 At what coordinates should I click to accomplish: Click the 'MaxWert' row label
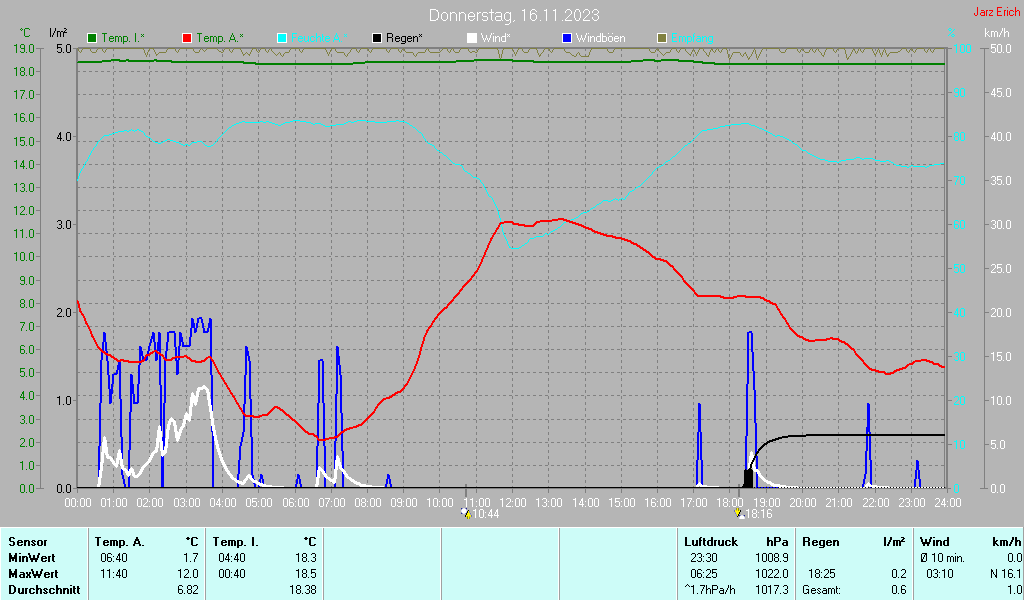coord(33,574)
